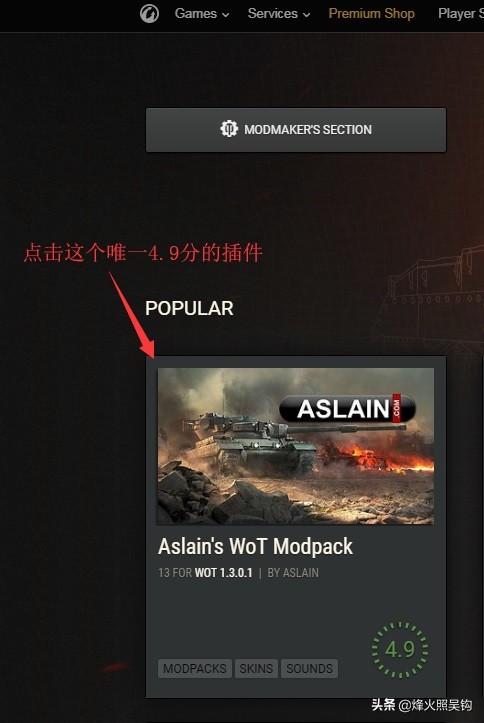Click the gear icon in Modmaker's Section

click(x=229, y=129)
